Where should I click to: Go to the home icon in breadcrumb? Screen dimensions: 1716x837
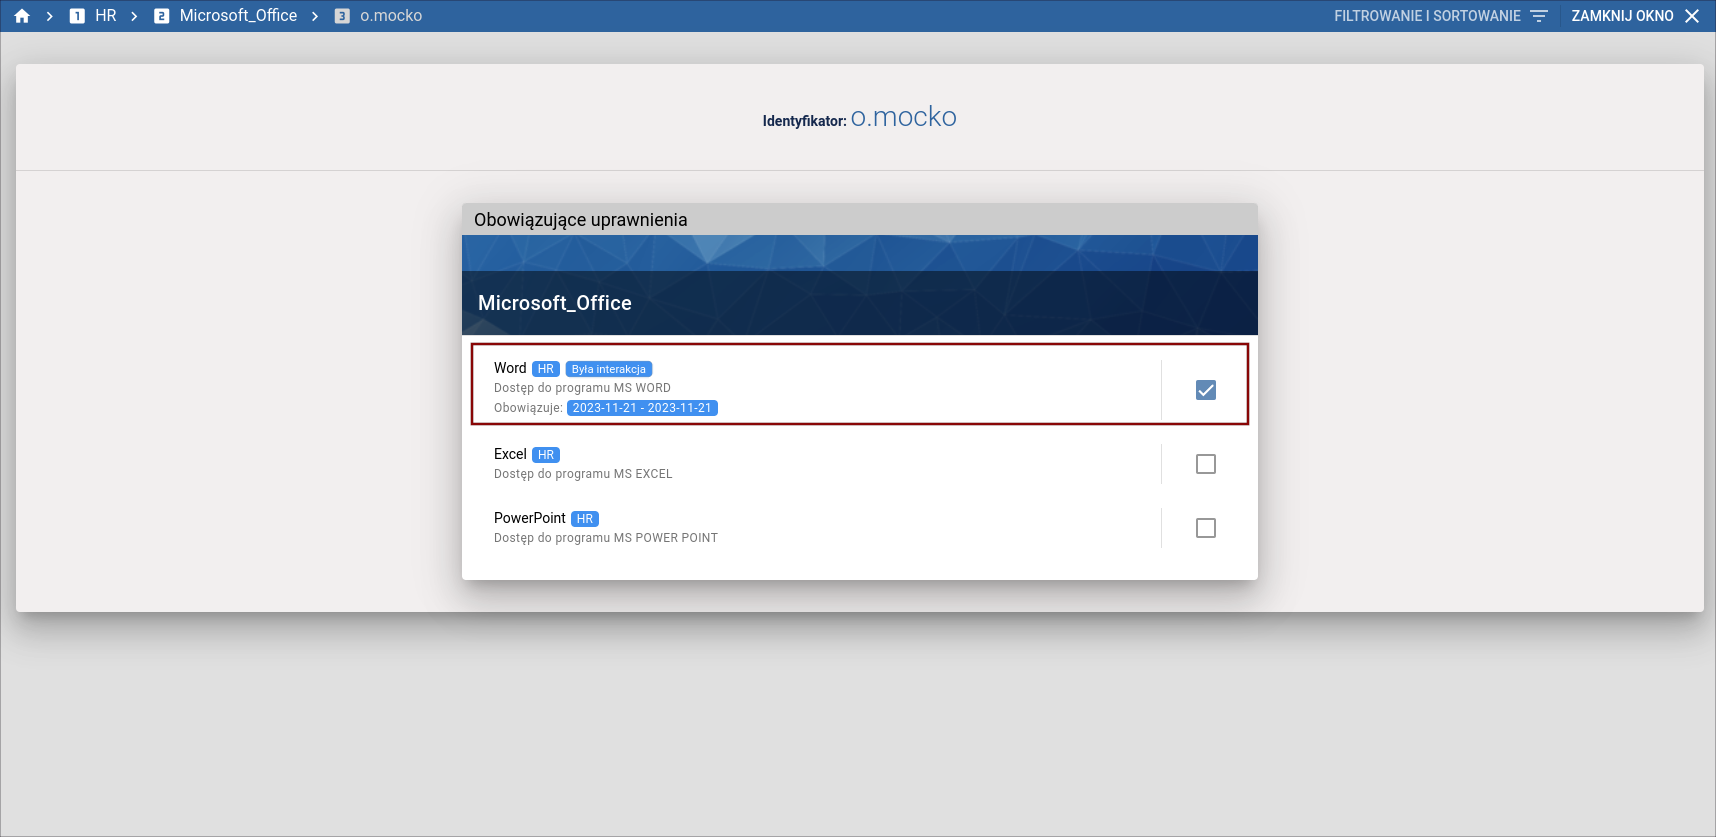pos(22,16)
